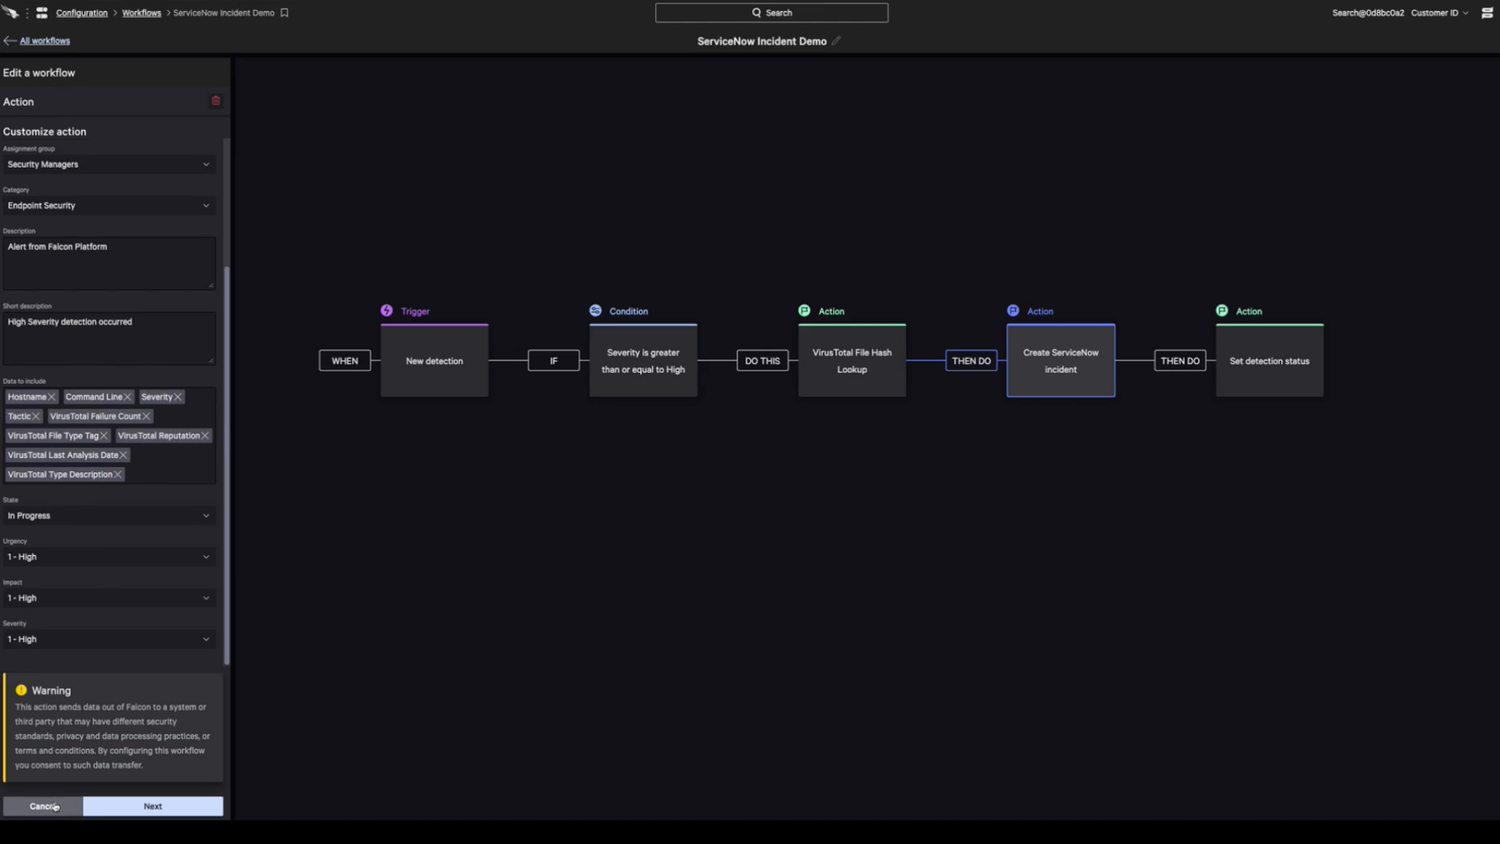Remove the VirusTotal Failure Count tag
Image resolution: width=1500 pixels, height=844 pixels.
point(146,416)
